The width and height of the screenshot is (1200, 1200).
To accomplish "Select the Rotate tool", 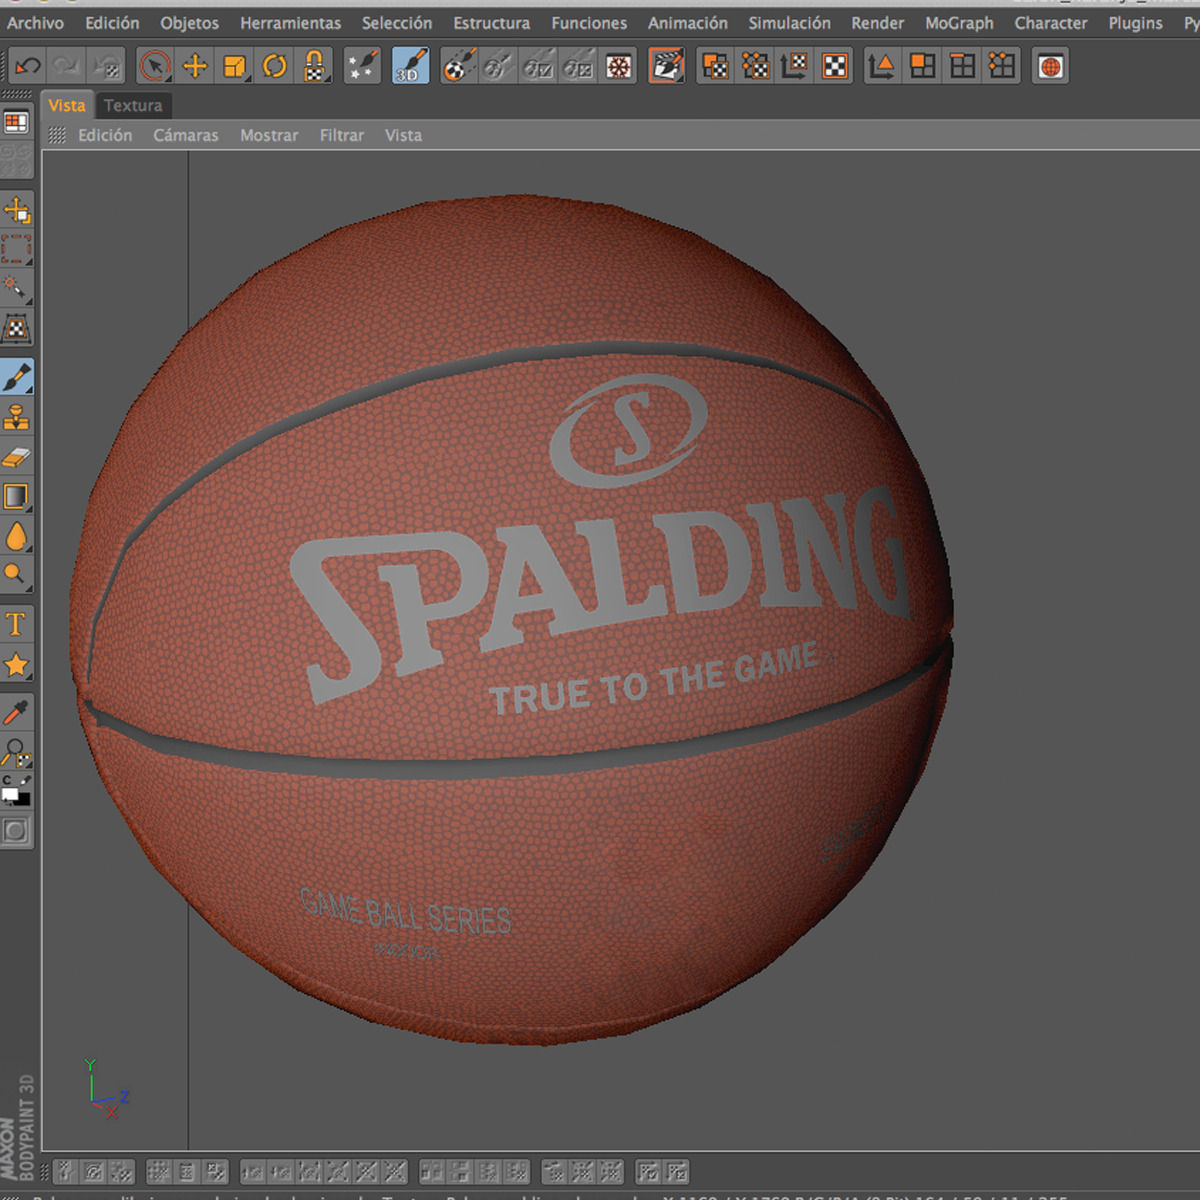I will click(275, 66).
